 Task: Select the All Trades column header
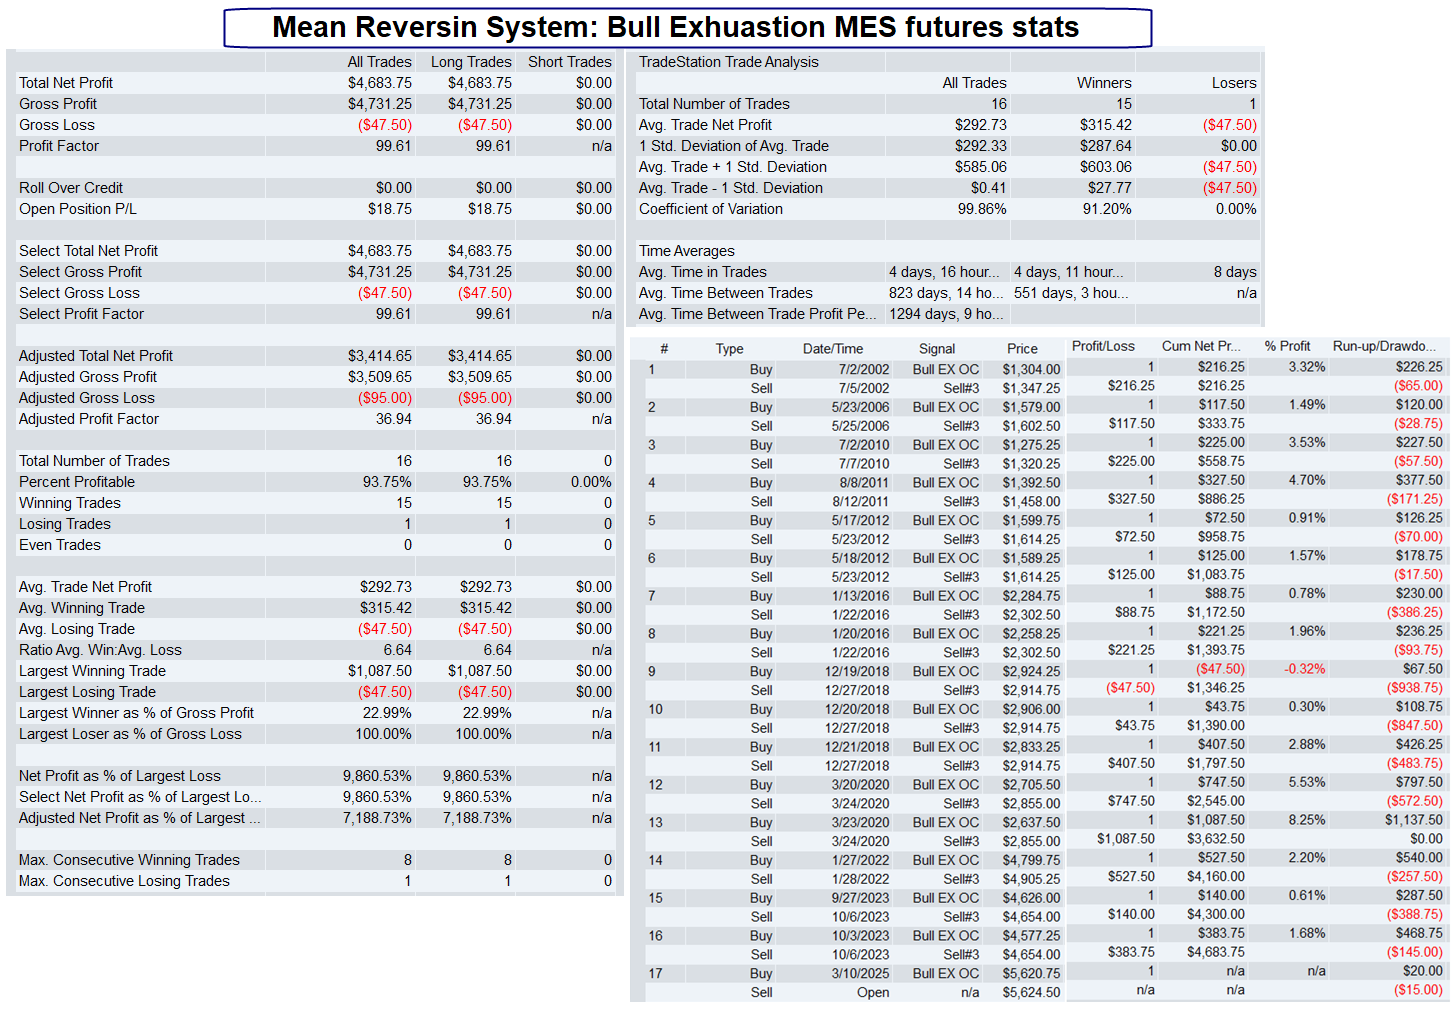(379, 62)
